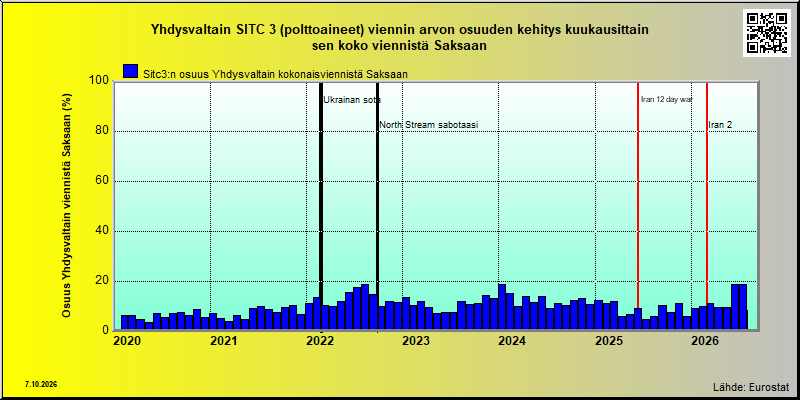Click the y-axis value '20'

click(104, 281)
